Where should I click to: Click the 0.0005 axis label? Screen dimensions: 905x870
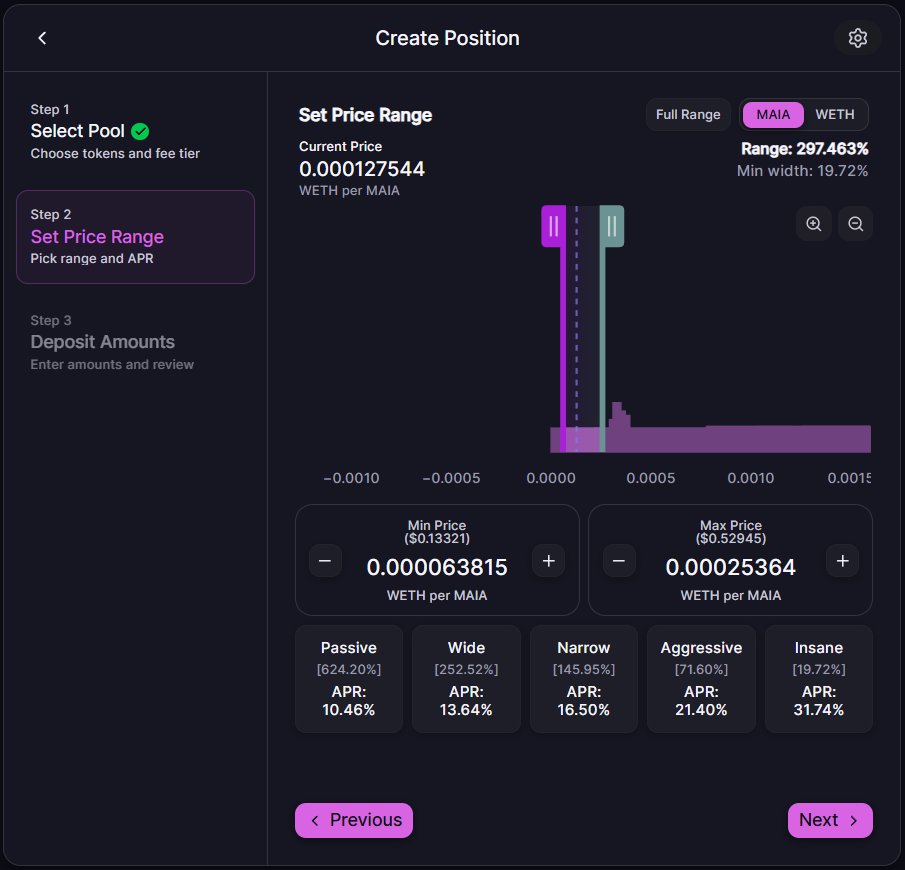pyautogui.click(x=650, y=478)
